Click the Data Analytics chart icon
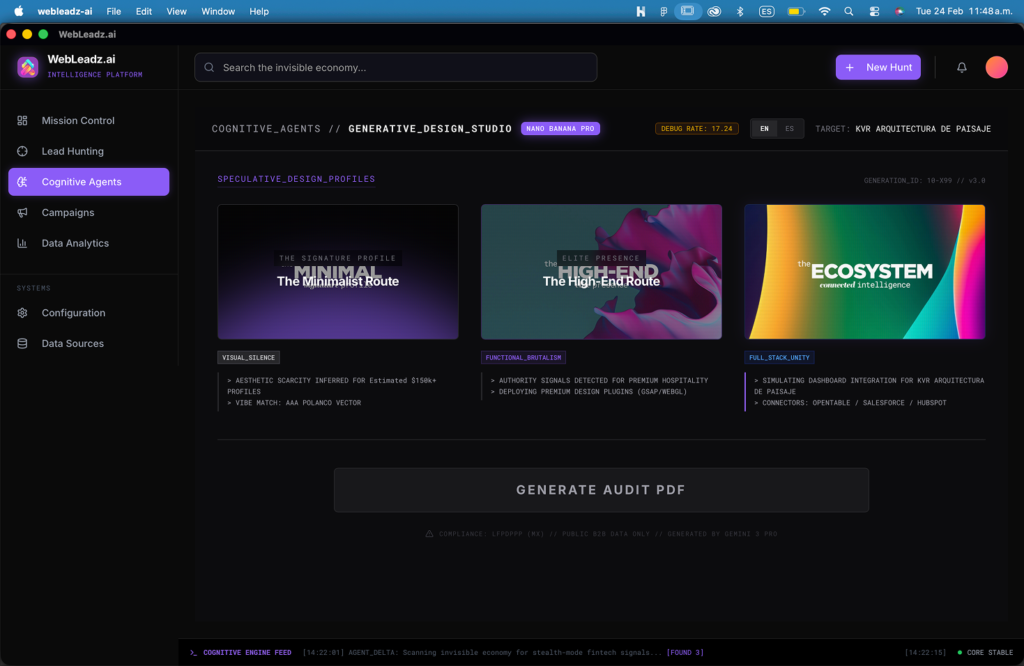Screen dimensions: 1024x666 click(22, 243)
